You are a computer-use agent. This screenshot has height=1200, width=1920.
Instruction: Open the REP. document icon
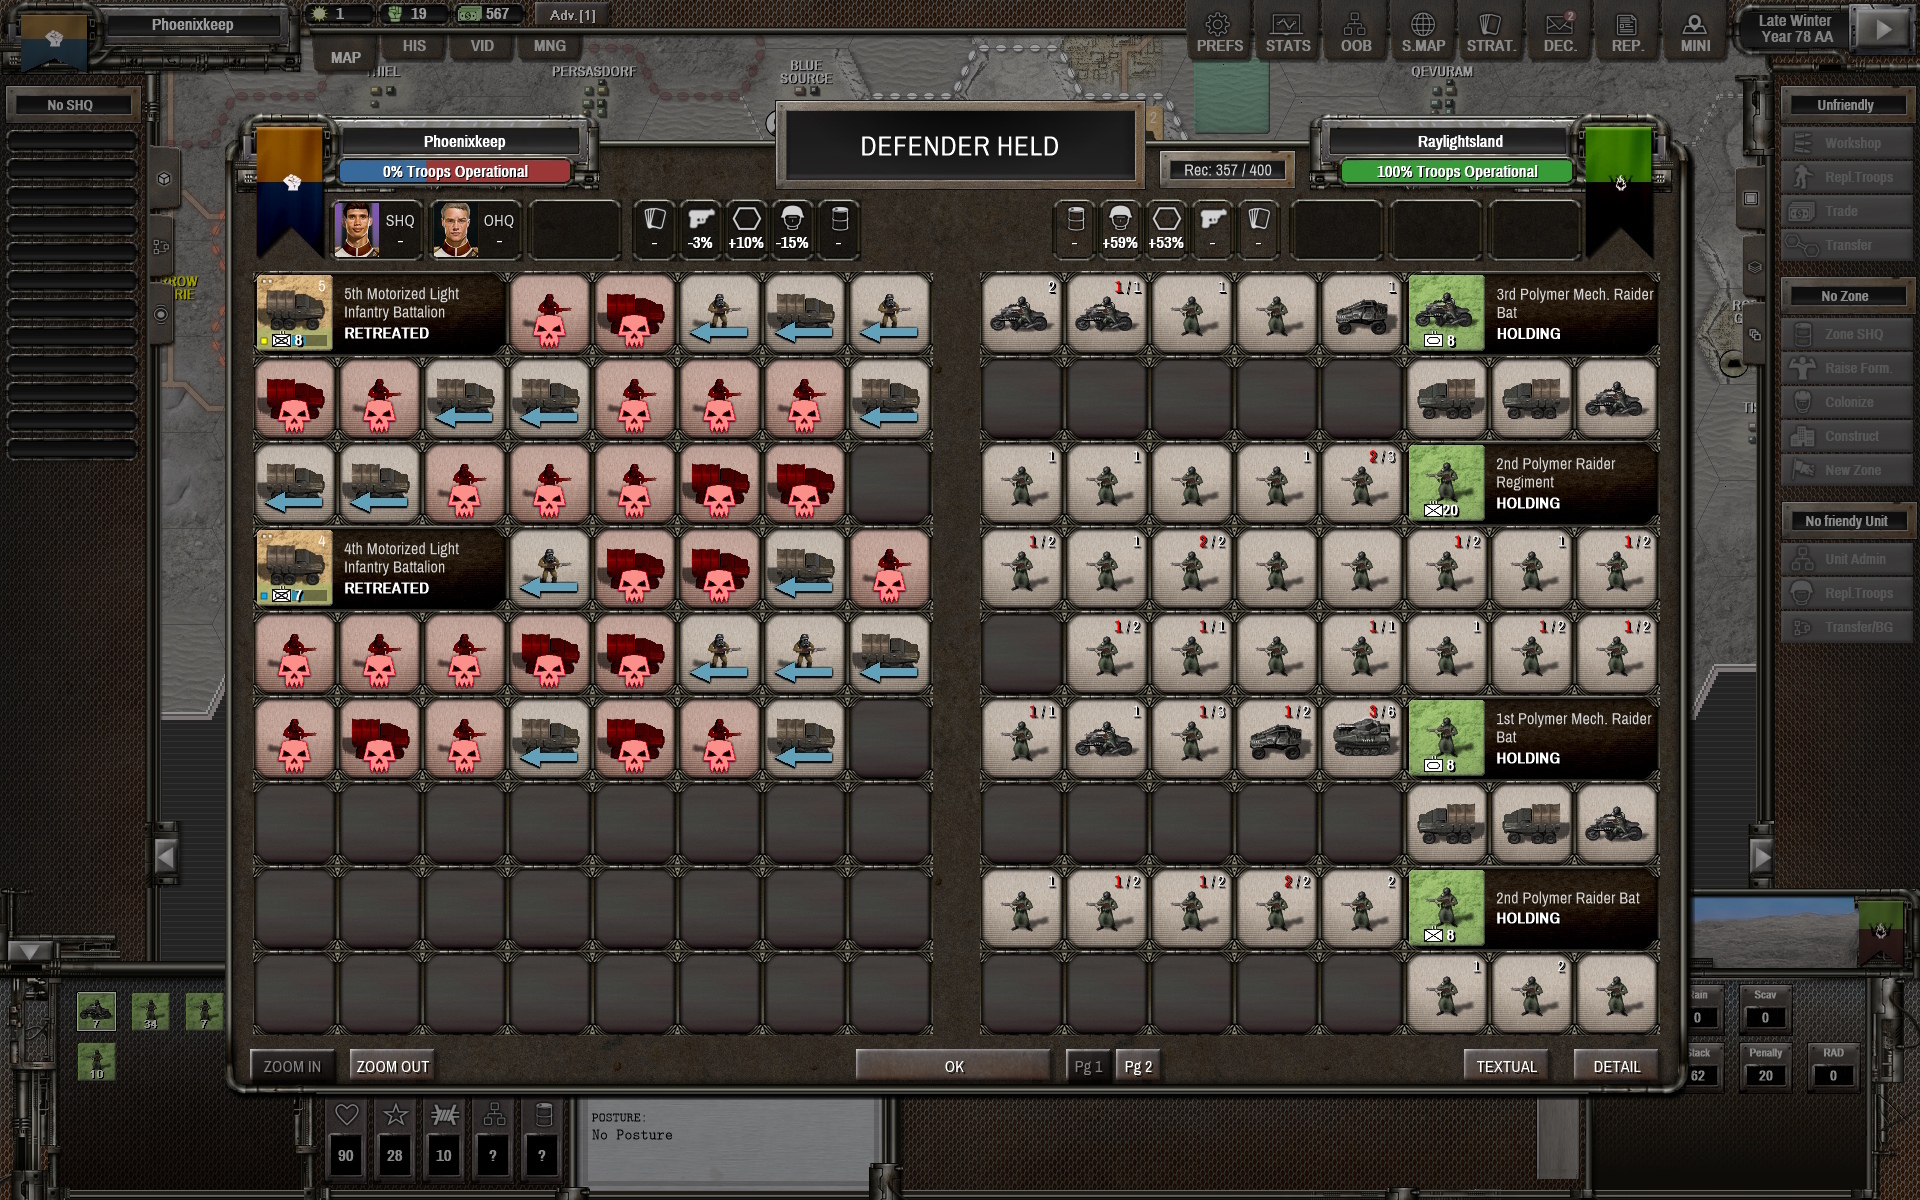pos(1627,33)
